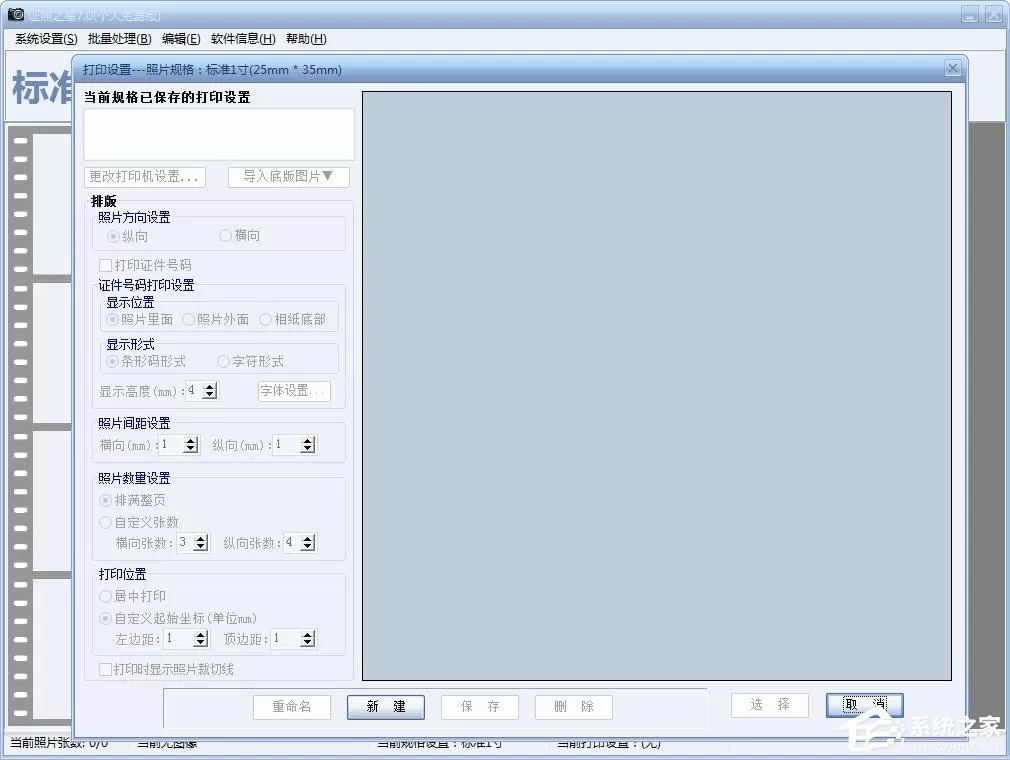Adjust the 纵向张数 spinner arrows

(308, 543)
